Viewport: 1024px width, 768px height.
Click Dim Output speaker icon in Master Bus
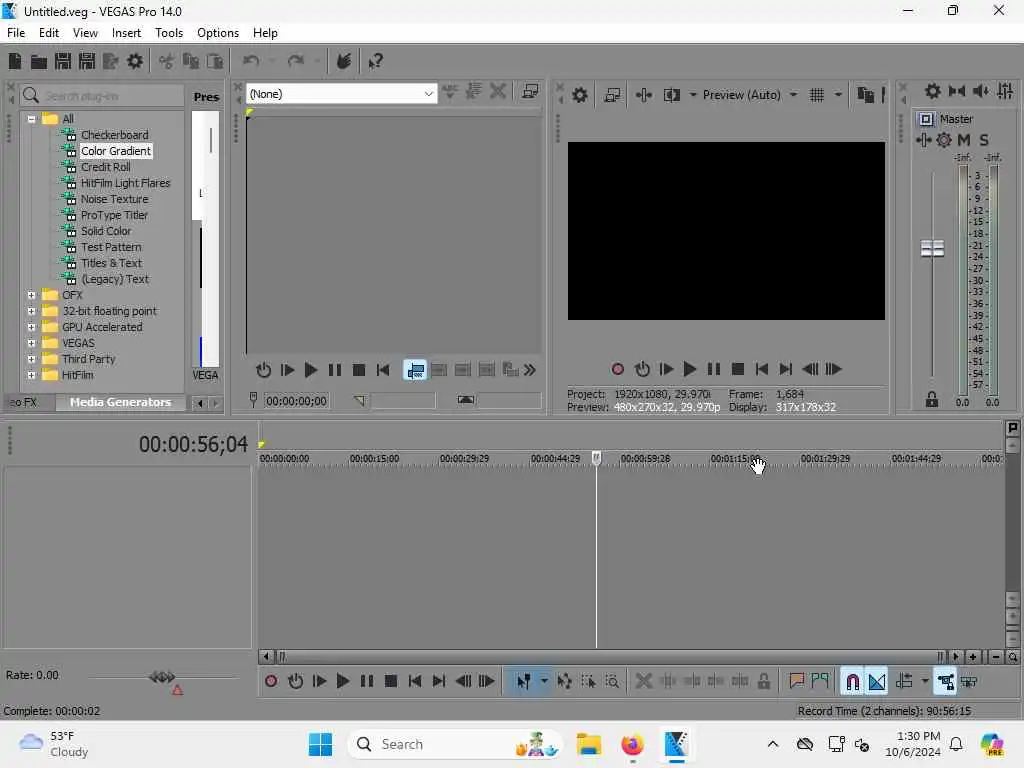coord(980,91)
